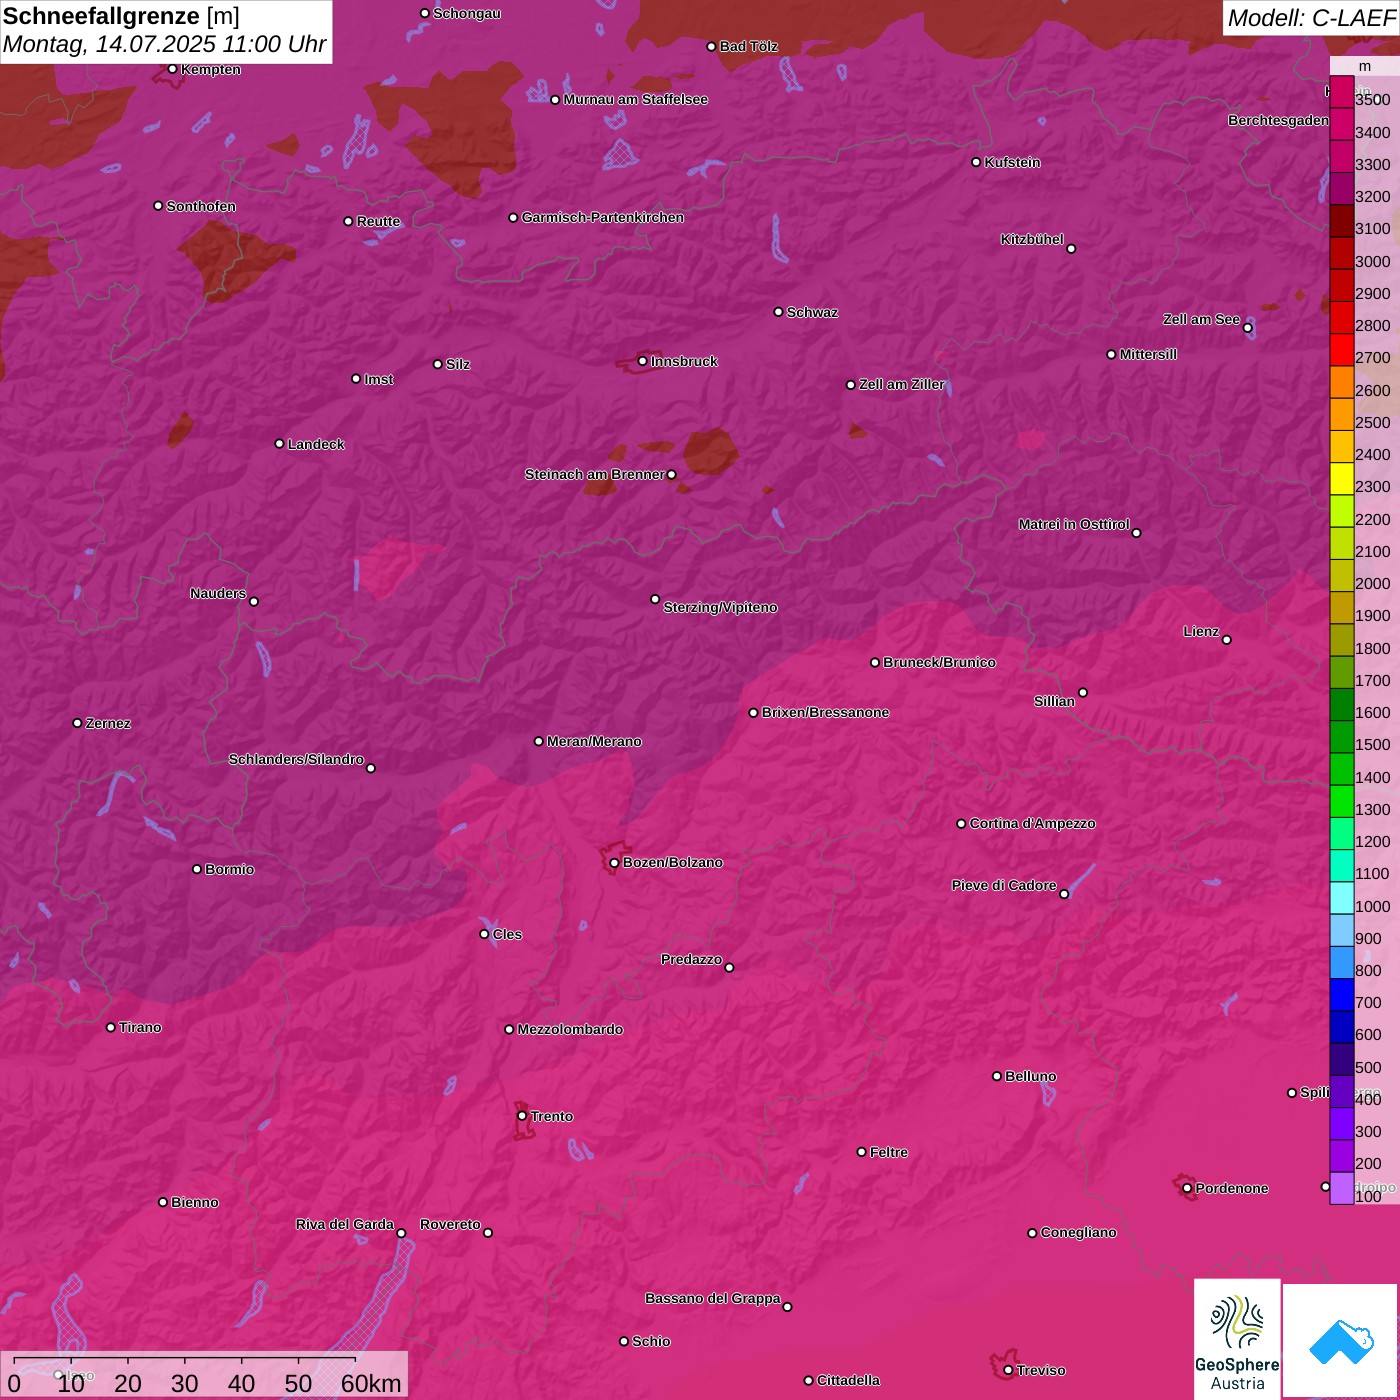The image size is (1400, 1400).
Task: Click the date Montag, 14.07.2025 11:00 Uhr
Action: [x=164, y=44]
